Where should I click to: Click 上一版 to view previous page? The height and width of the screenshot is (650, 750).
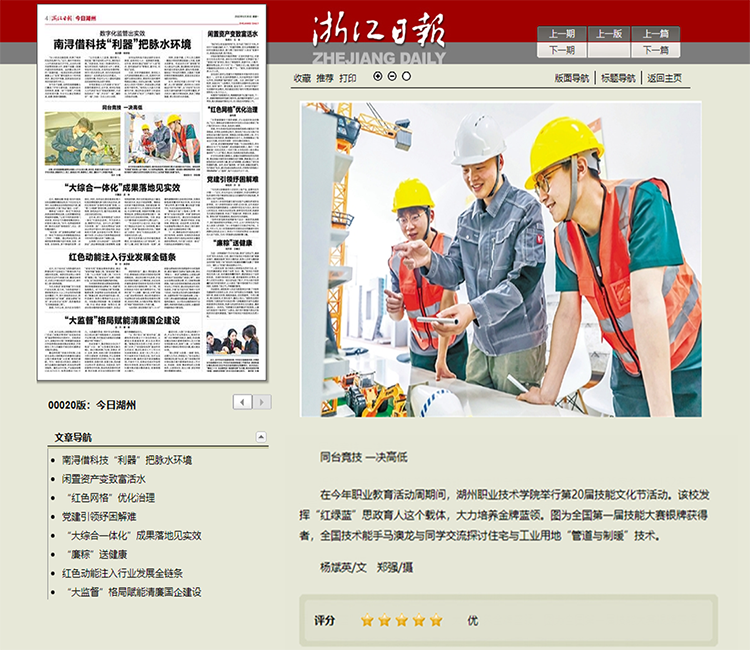[609, 33]
